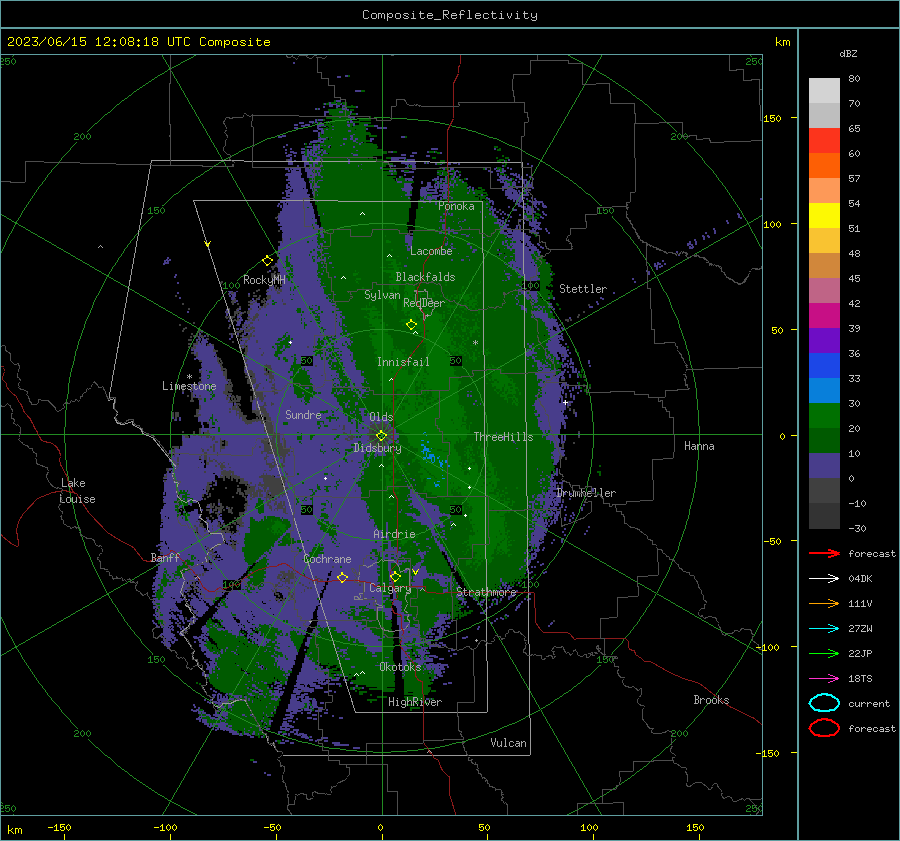This screenshot has width=900, height=841.
Task: Select the light blue 30-33 dBZ swatch
Action: point(824,390)
